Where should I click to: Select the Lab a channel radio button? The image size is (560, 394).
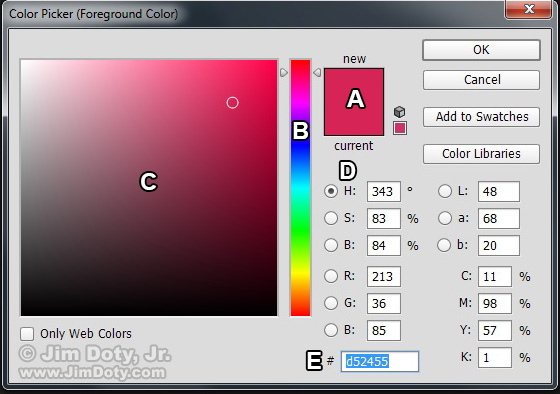(x=445, y=218)
